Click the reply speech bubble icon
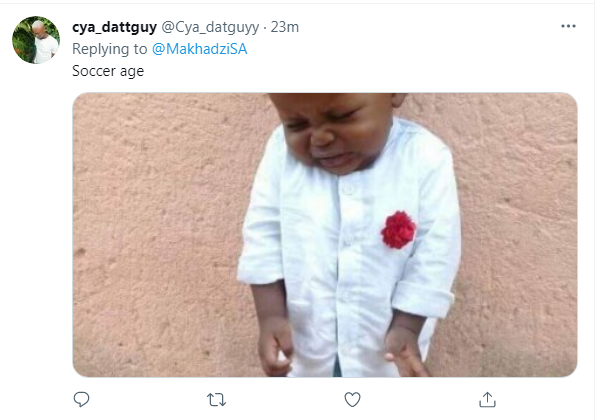Screen dimensions: 600x420 [x=82, y=399]
